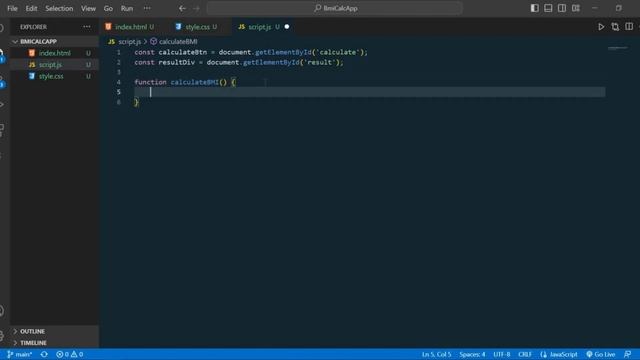640x360 pixels.
Task: Select the script.js editor tab
Action: pos(260,27)
